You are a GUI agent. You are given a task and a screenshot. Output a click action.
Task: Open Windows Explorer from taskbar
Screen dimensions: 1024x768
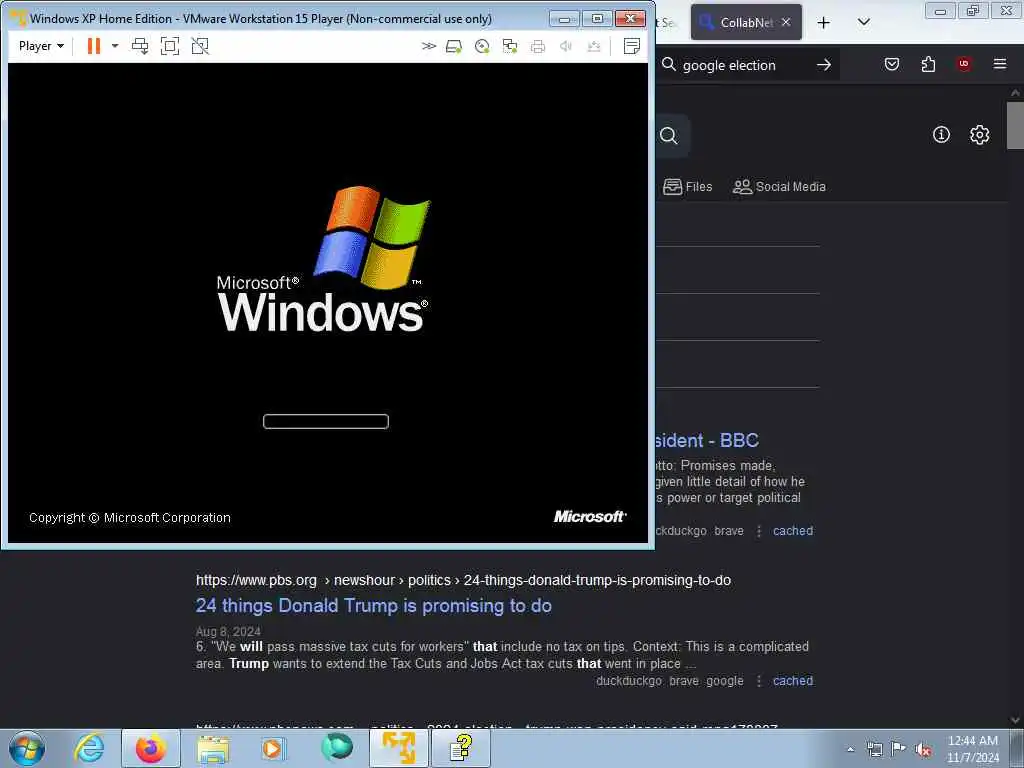point(214,748)
